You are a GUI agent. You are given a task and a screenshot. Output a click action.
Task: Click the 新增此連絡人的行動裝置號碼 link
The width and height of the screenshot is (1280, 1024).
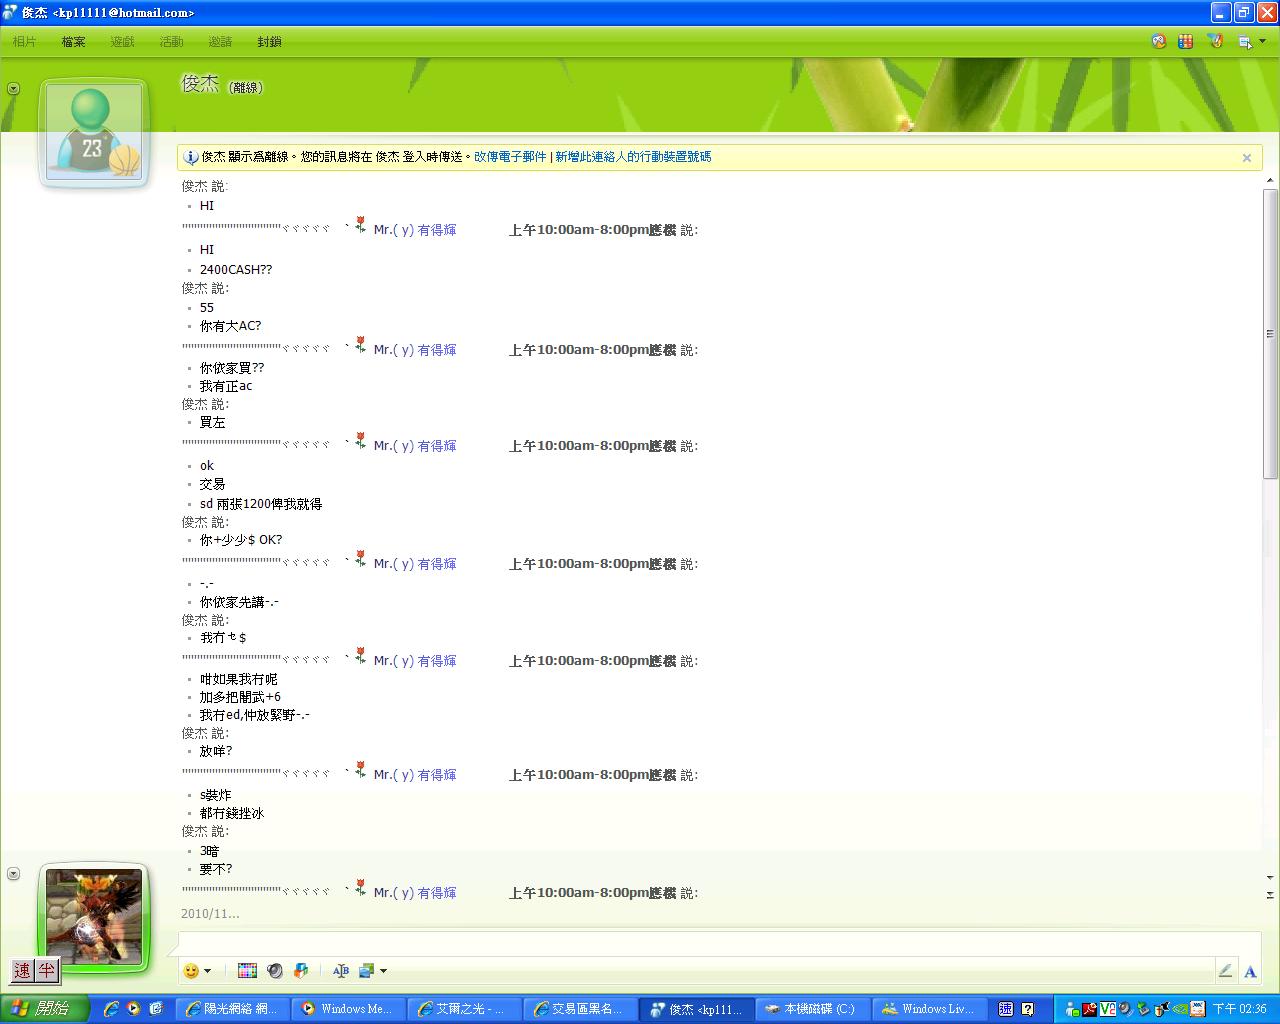pyautogui.click(x=633, y=157)
